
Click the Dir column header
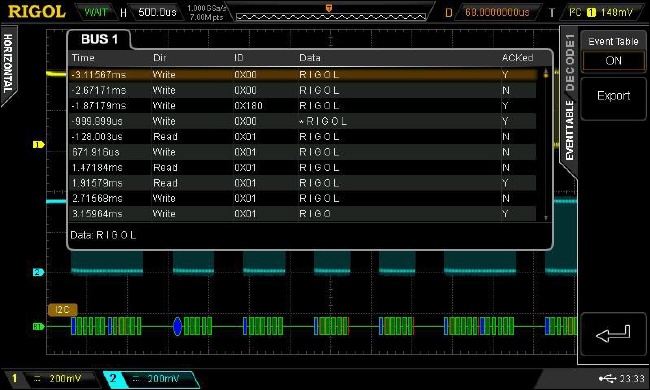pos(160,58)
